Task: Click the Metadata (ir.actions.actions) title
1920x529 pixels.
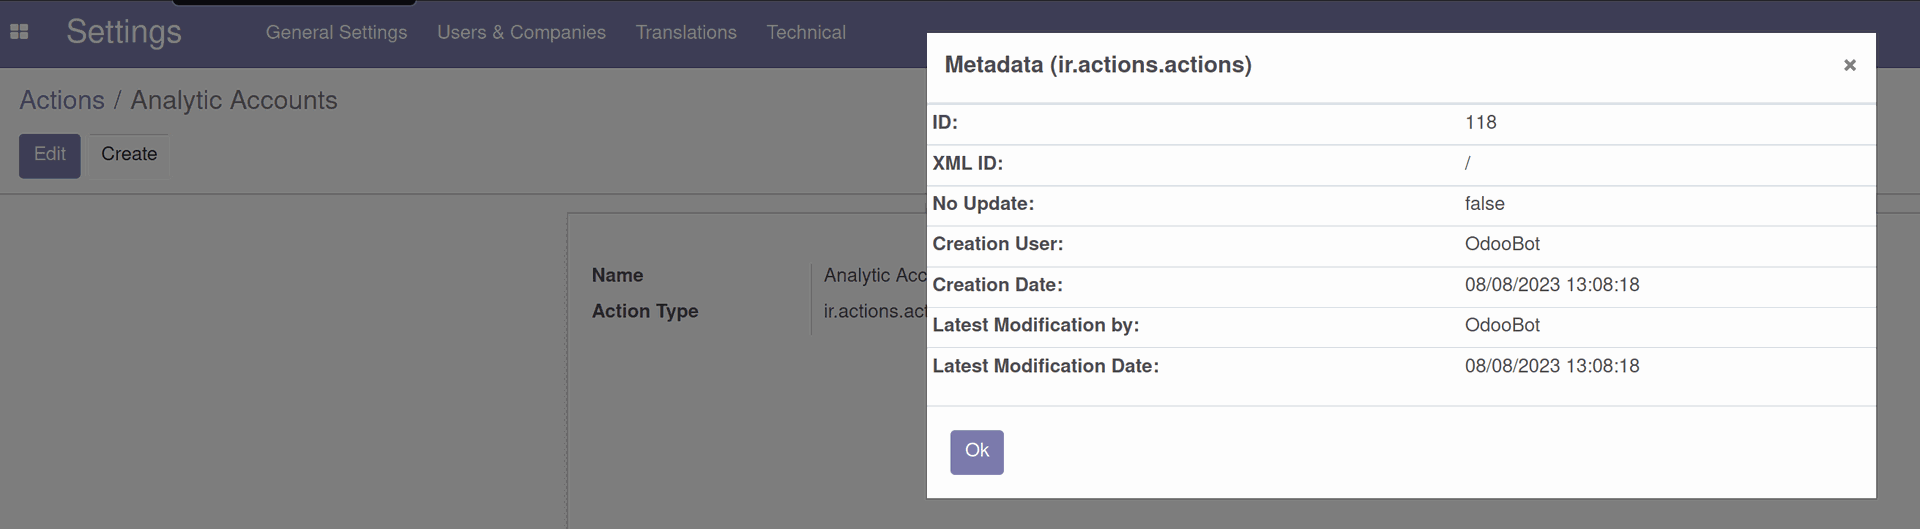Action: point(1098,65)
